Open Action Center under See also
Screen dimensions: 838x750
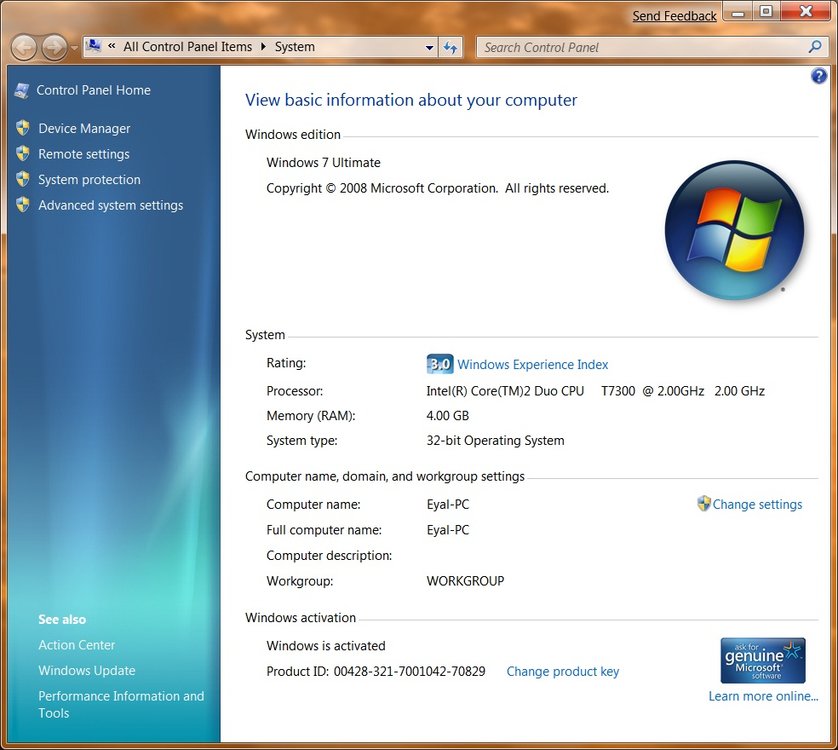76,645
